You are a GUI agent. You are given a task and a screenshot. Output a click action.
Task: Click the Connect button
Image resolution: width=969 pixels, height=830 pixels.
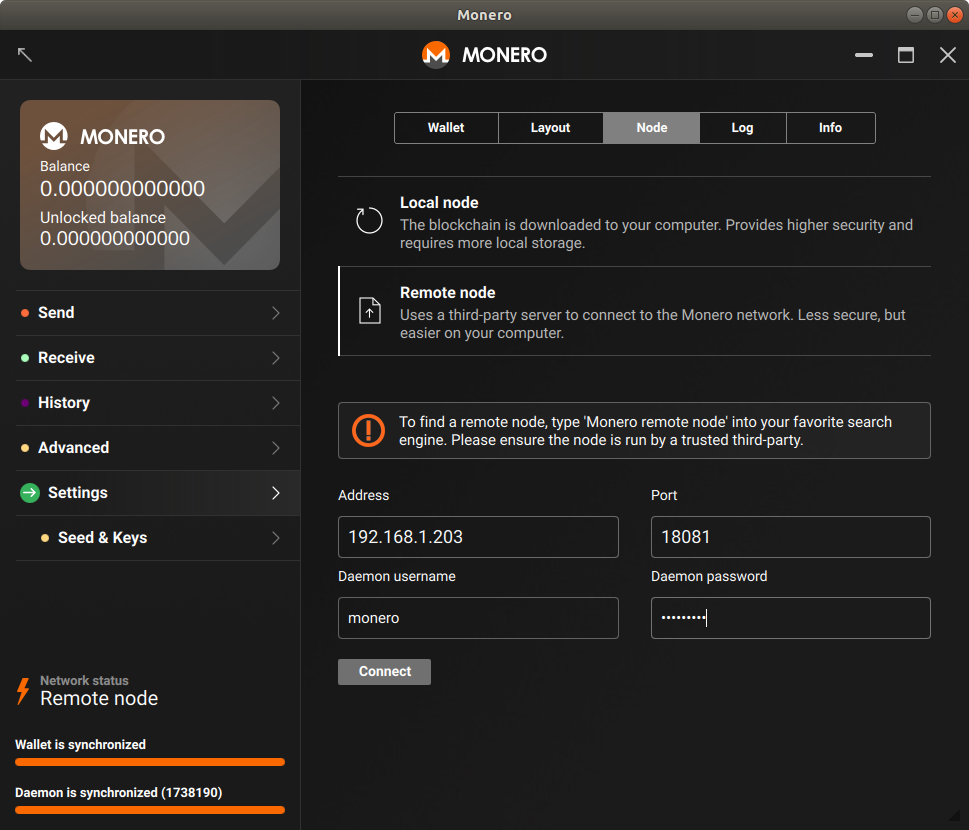pyautogui.click(x=384, y=672)
